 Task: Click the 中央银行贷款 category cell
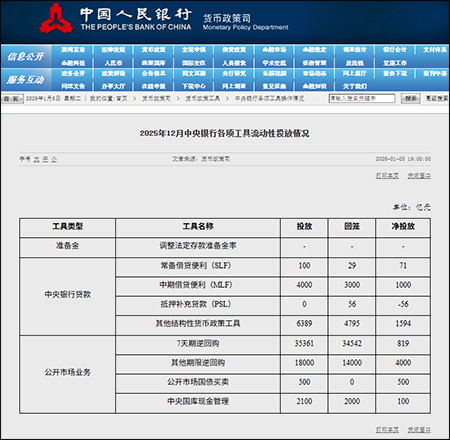(68, 295)
